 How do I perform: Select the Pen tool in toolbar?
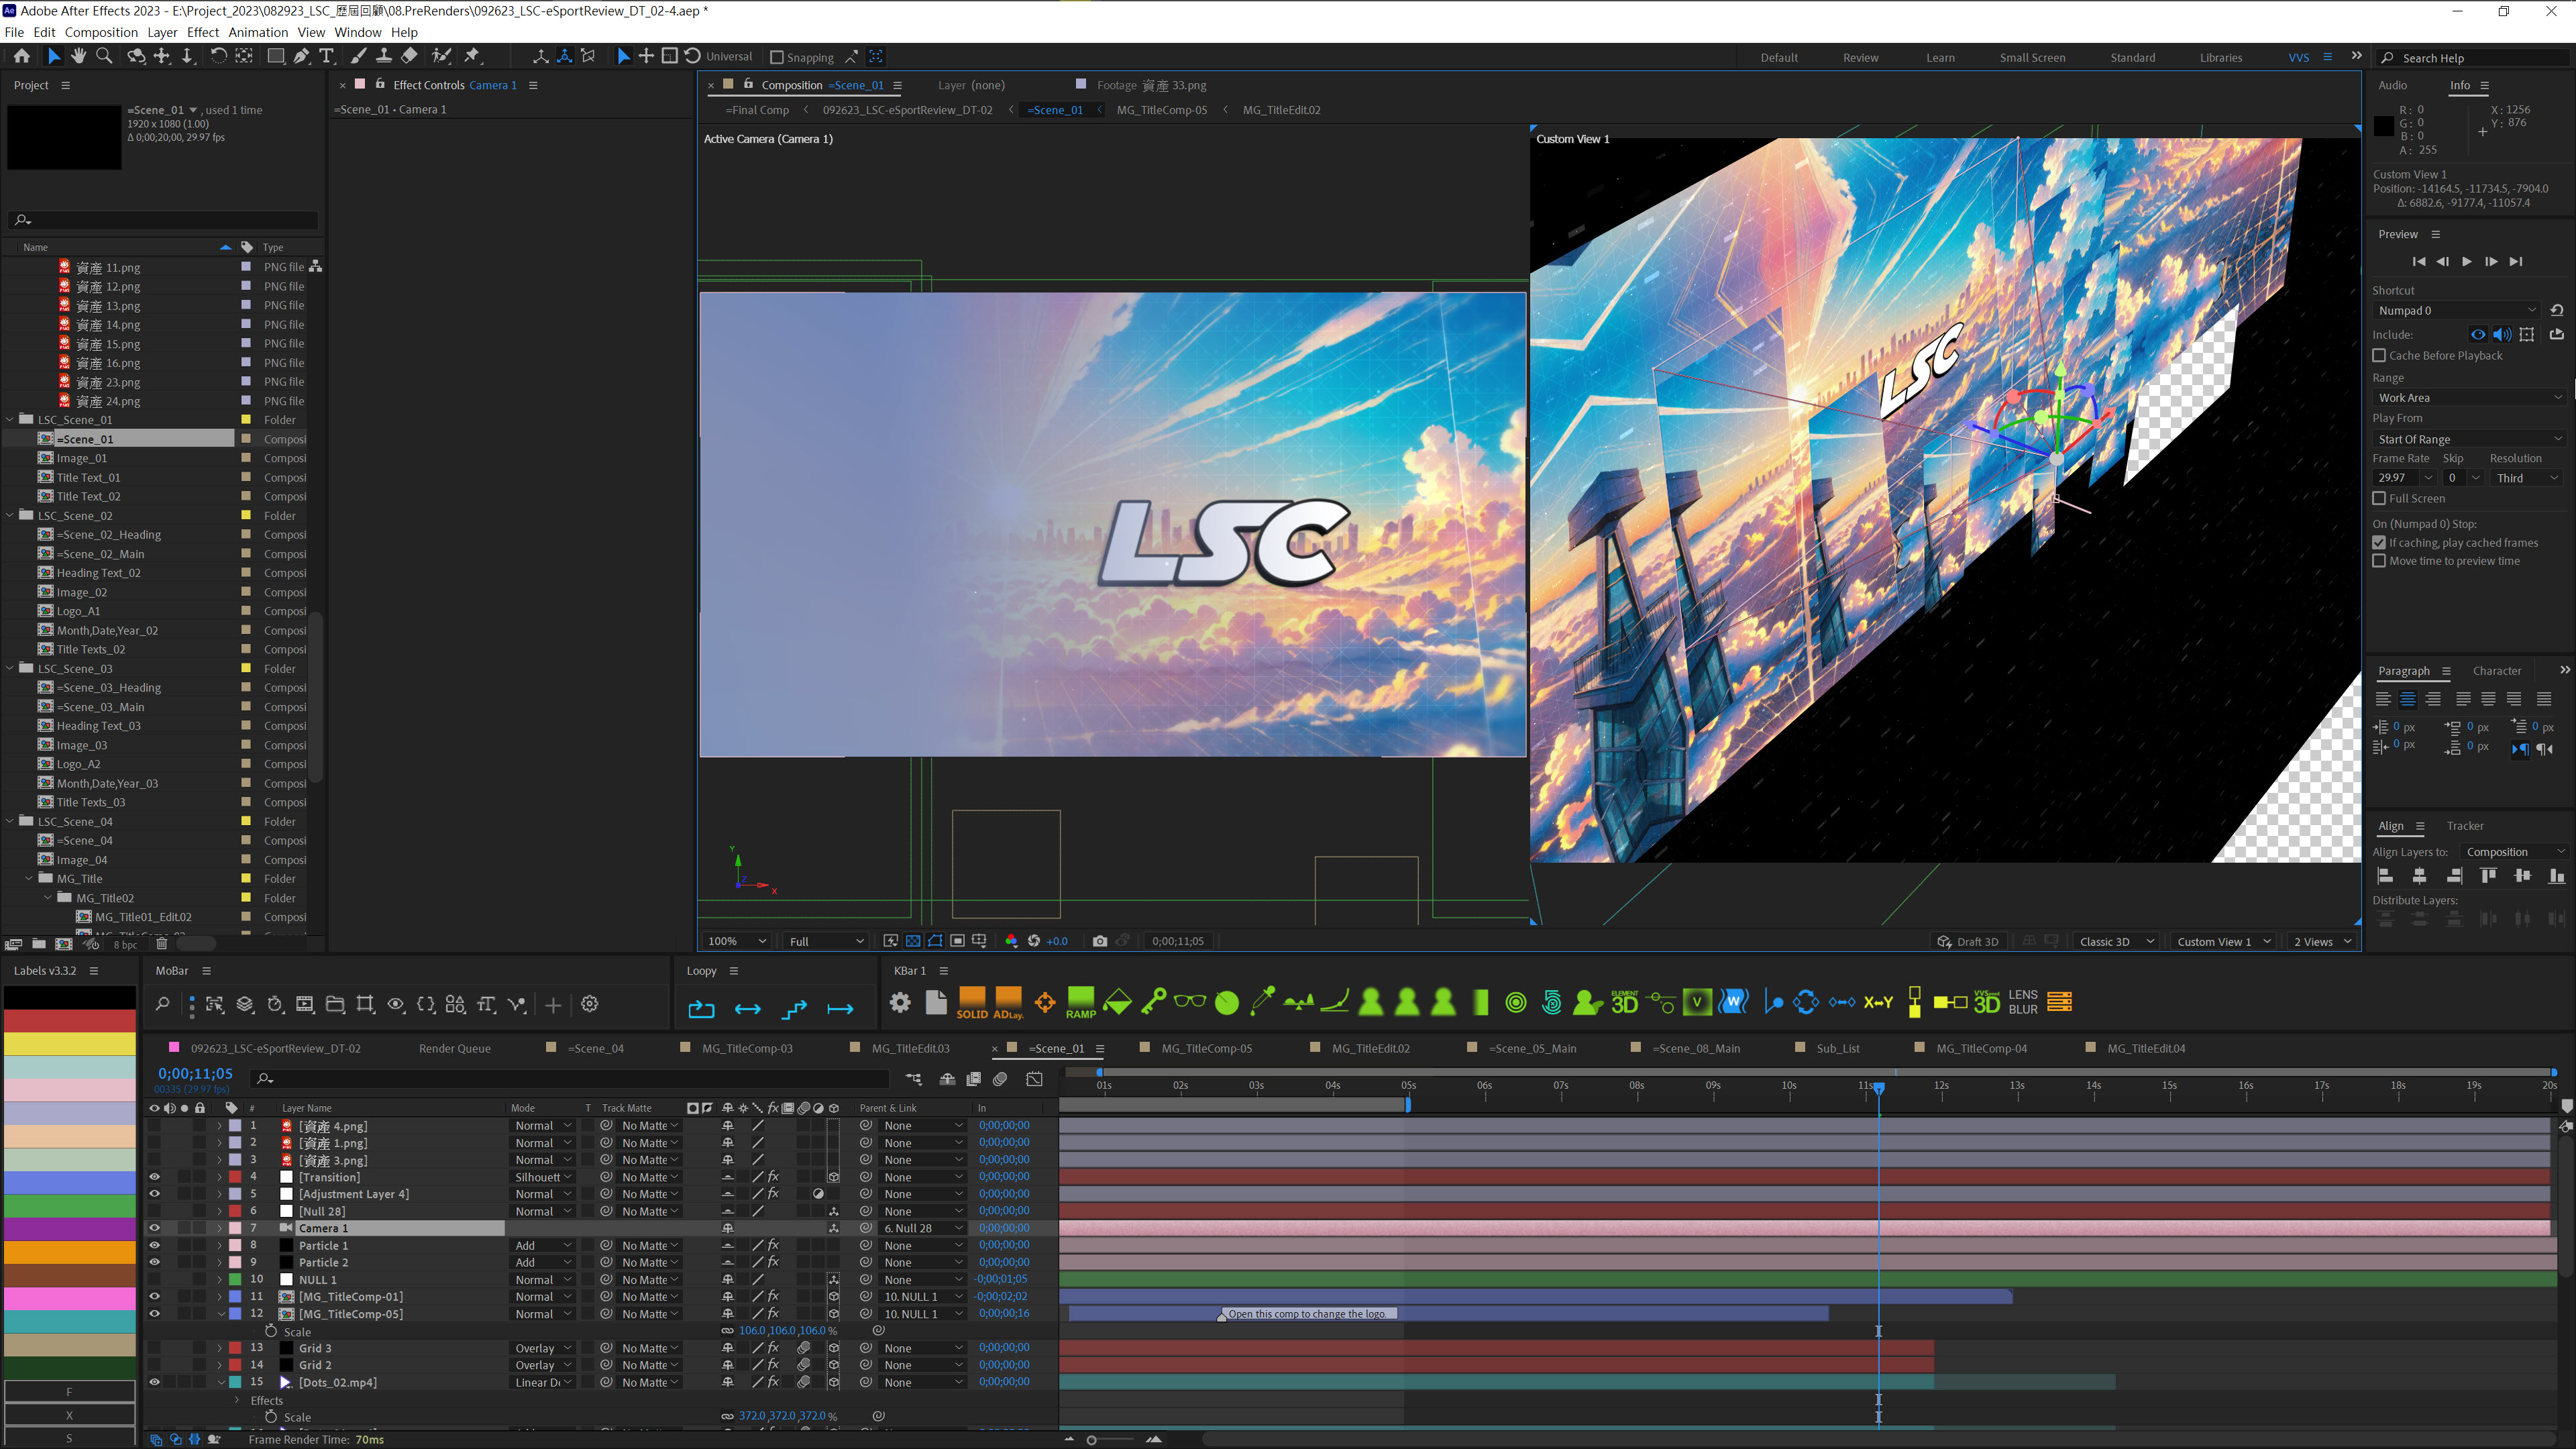click(301, 57)
